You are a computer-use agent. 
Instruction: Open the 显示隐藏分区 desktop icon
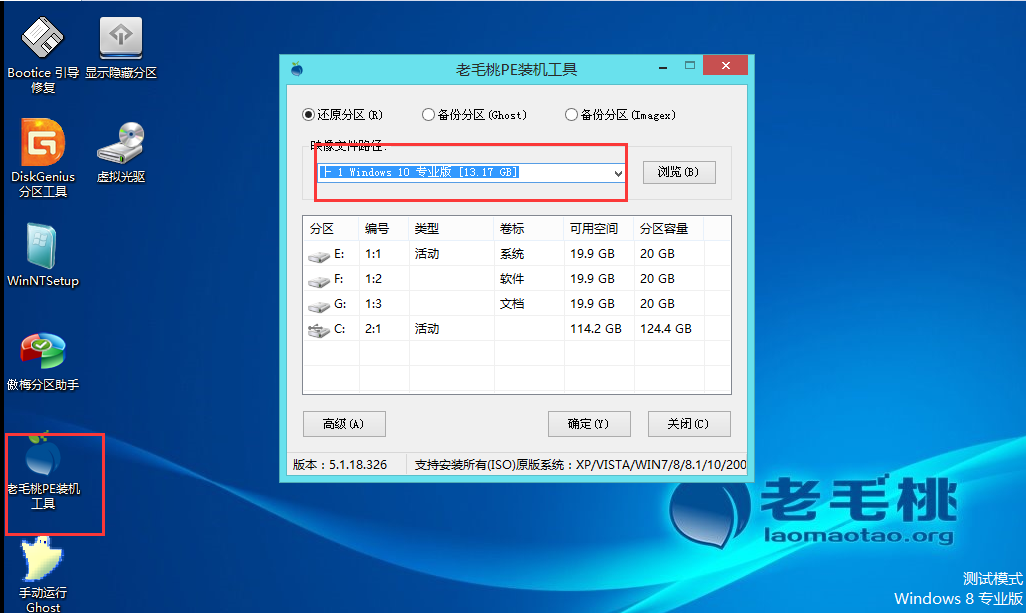(121, 48)
